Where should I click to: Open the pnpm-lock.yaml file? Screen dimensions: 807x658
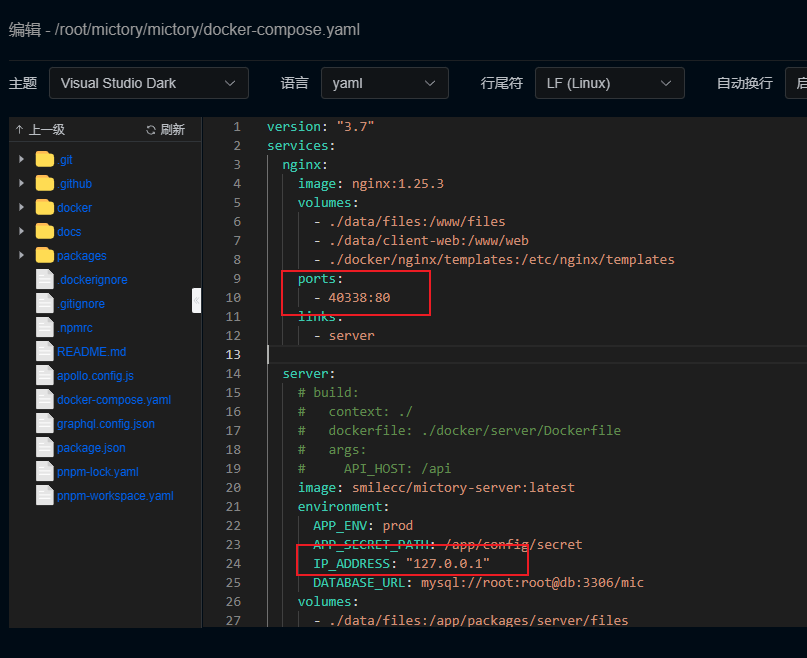(97, 472)
